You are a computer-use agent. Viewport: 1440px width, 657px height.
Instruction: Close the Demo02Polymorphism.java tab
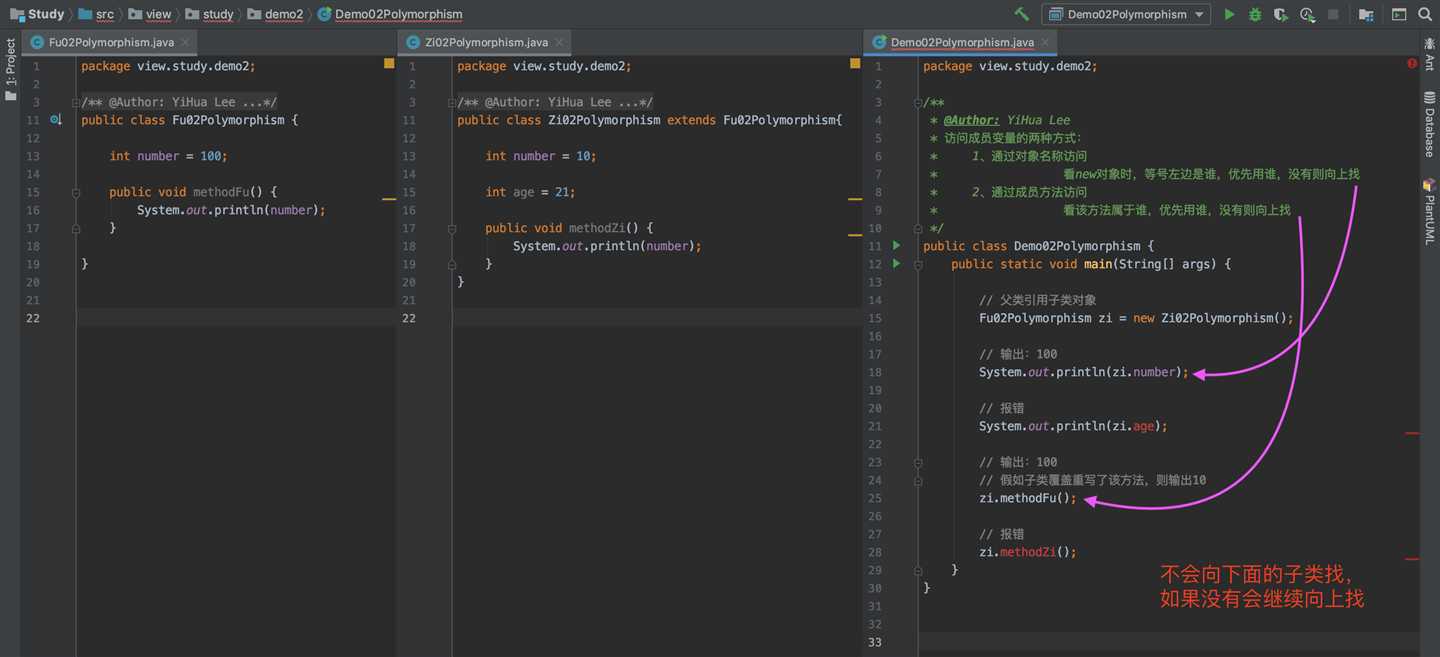point(1048,42)
